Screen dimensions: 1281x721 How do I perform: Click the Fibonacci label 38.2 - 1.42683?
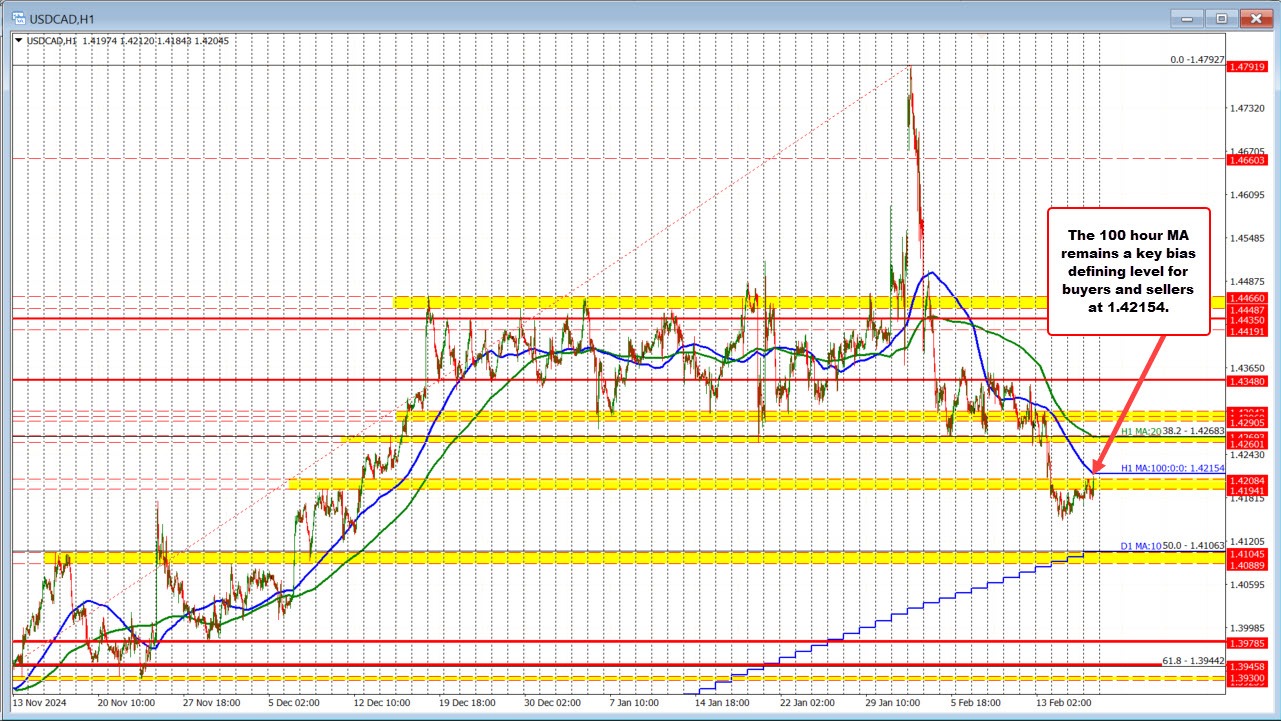click(1194, 431)
